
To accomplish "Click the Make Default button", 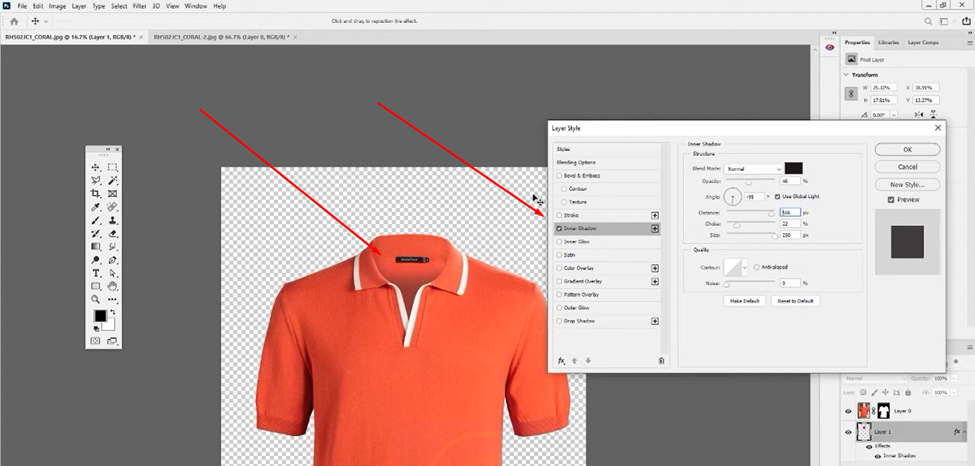I will [x=746, y=300].
